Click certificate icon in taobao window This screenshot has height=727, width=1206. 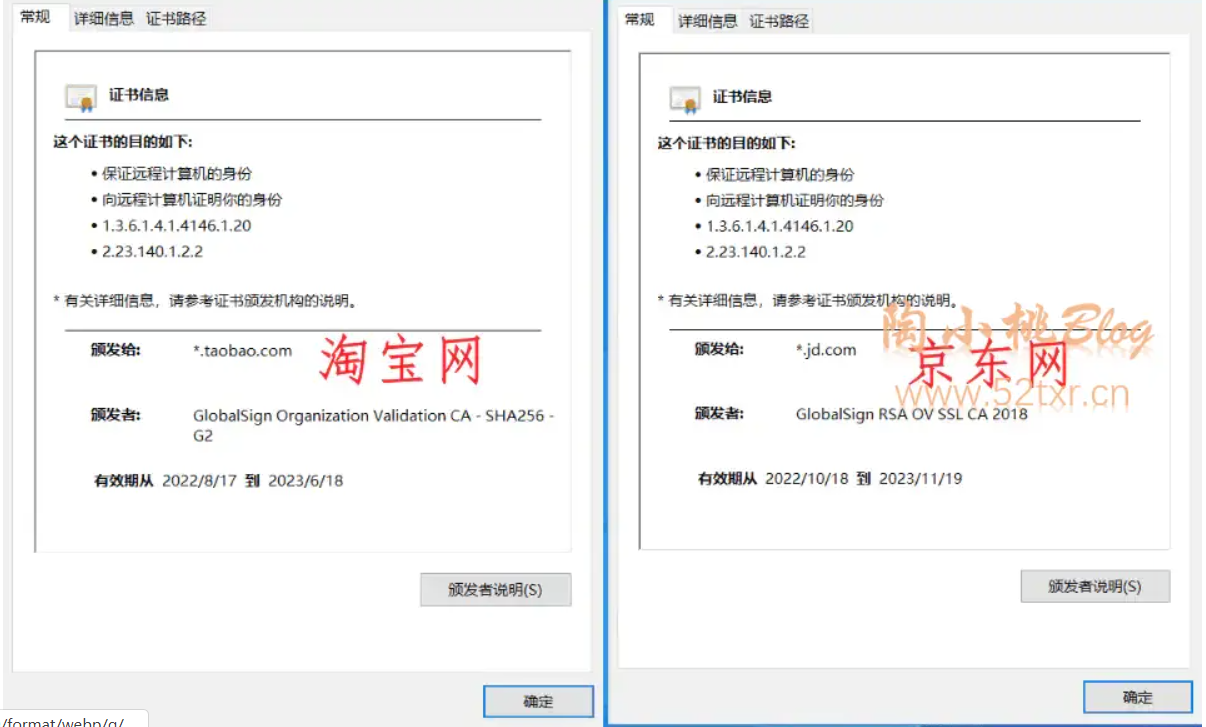tap(81, 97)
